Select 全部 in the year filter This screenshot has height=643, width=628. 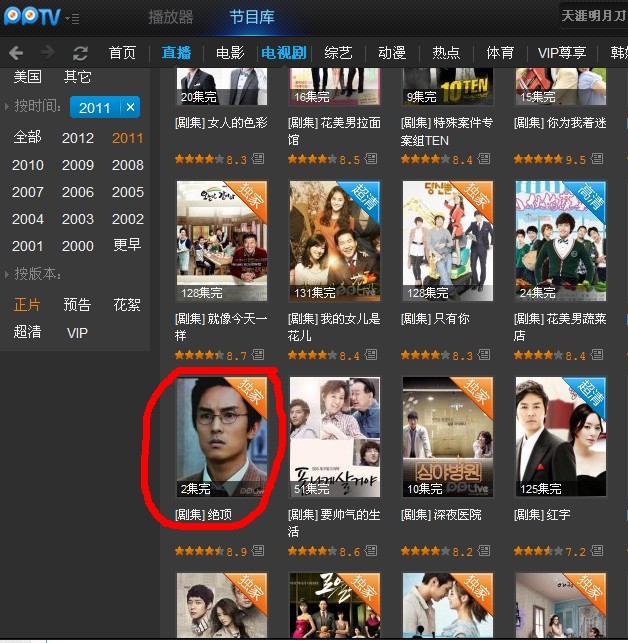[27, 137]
